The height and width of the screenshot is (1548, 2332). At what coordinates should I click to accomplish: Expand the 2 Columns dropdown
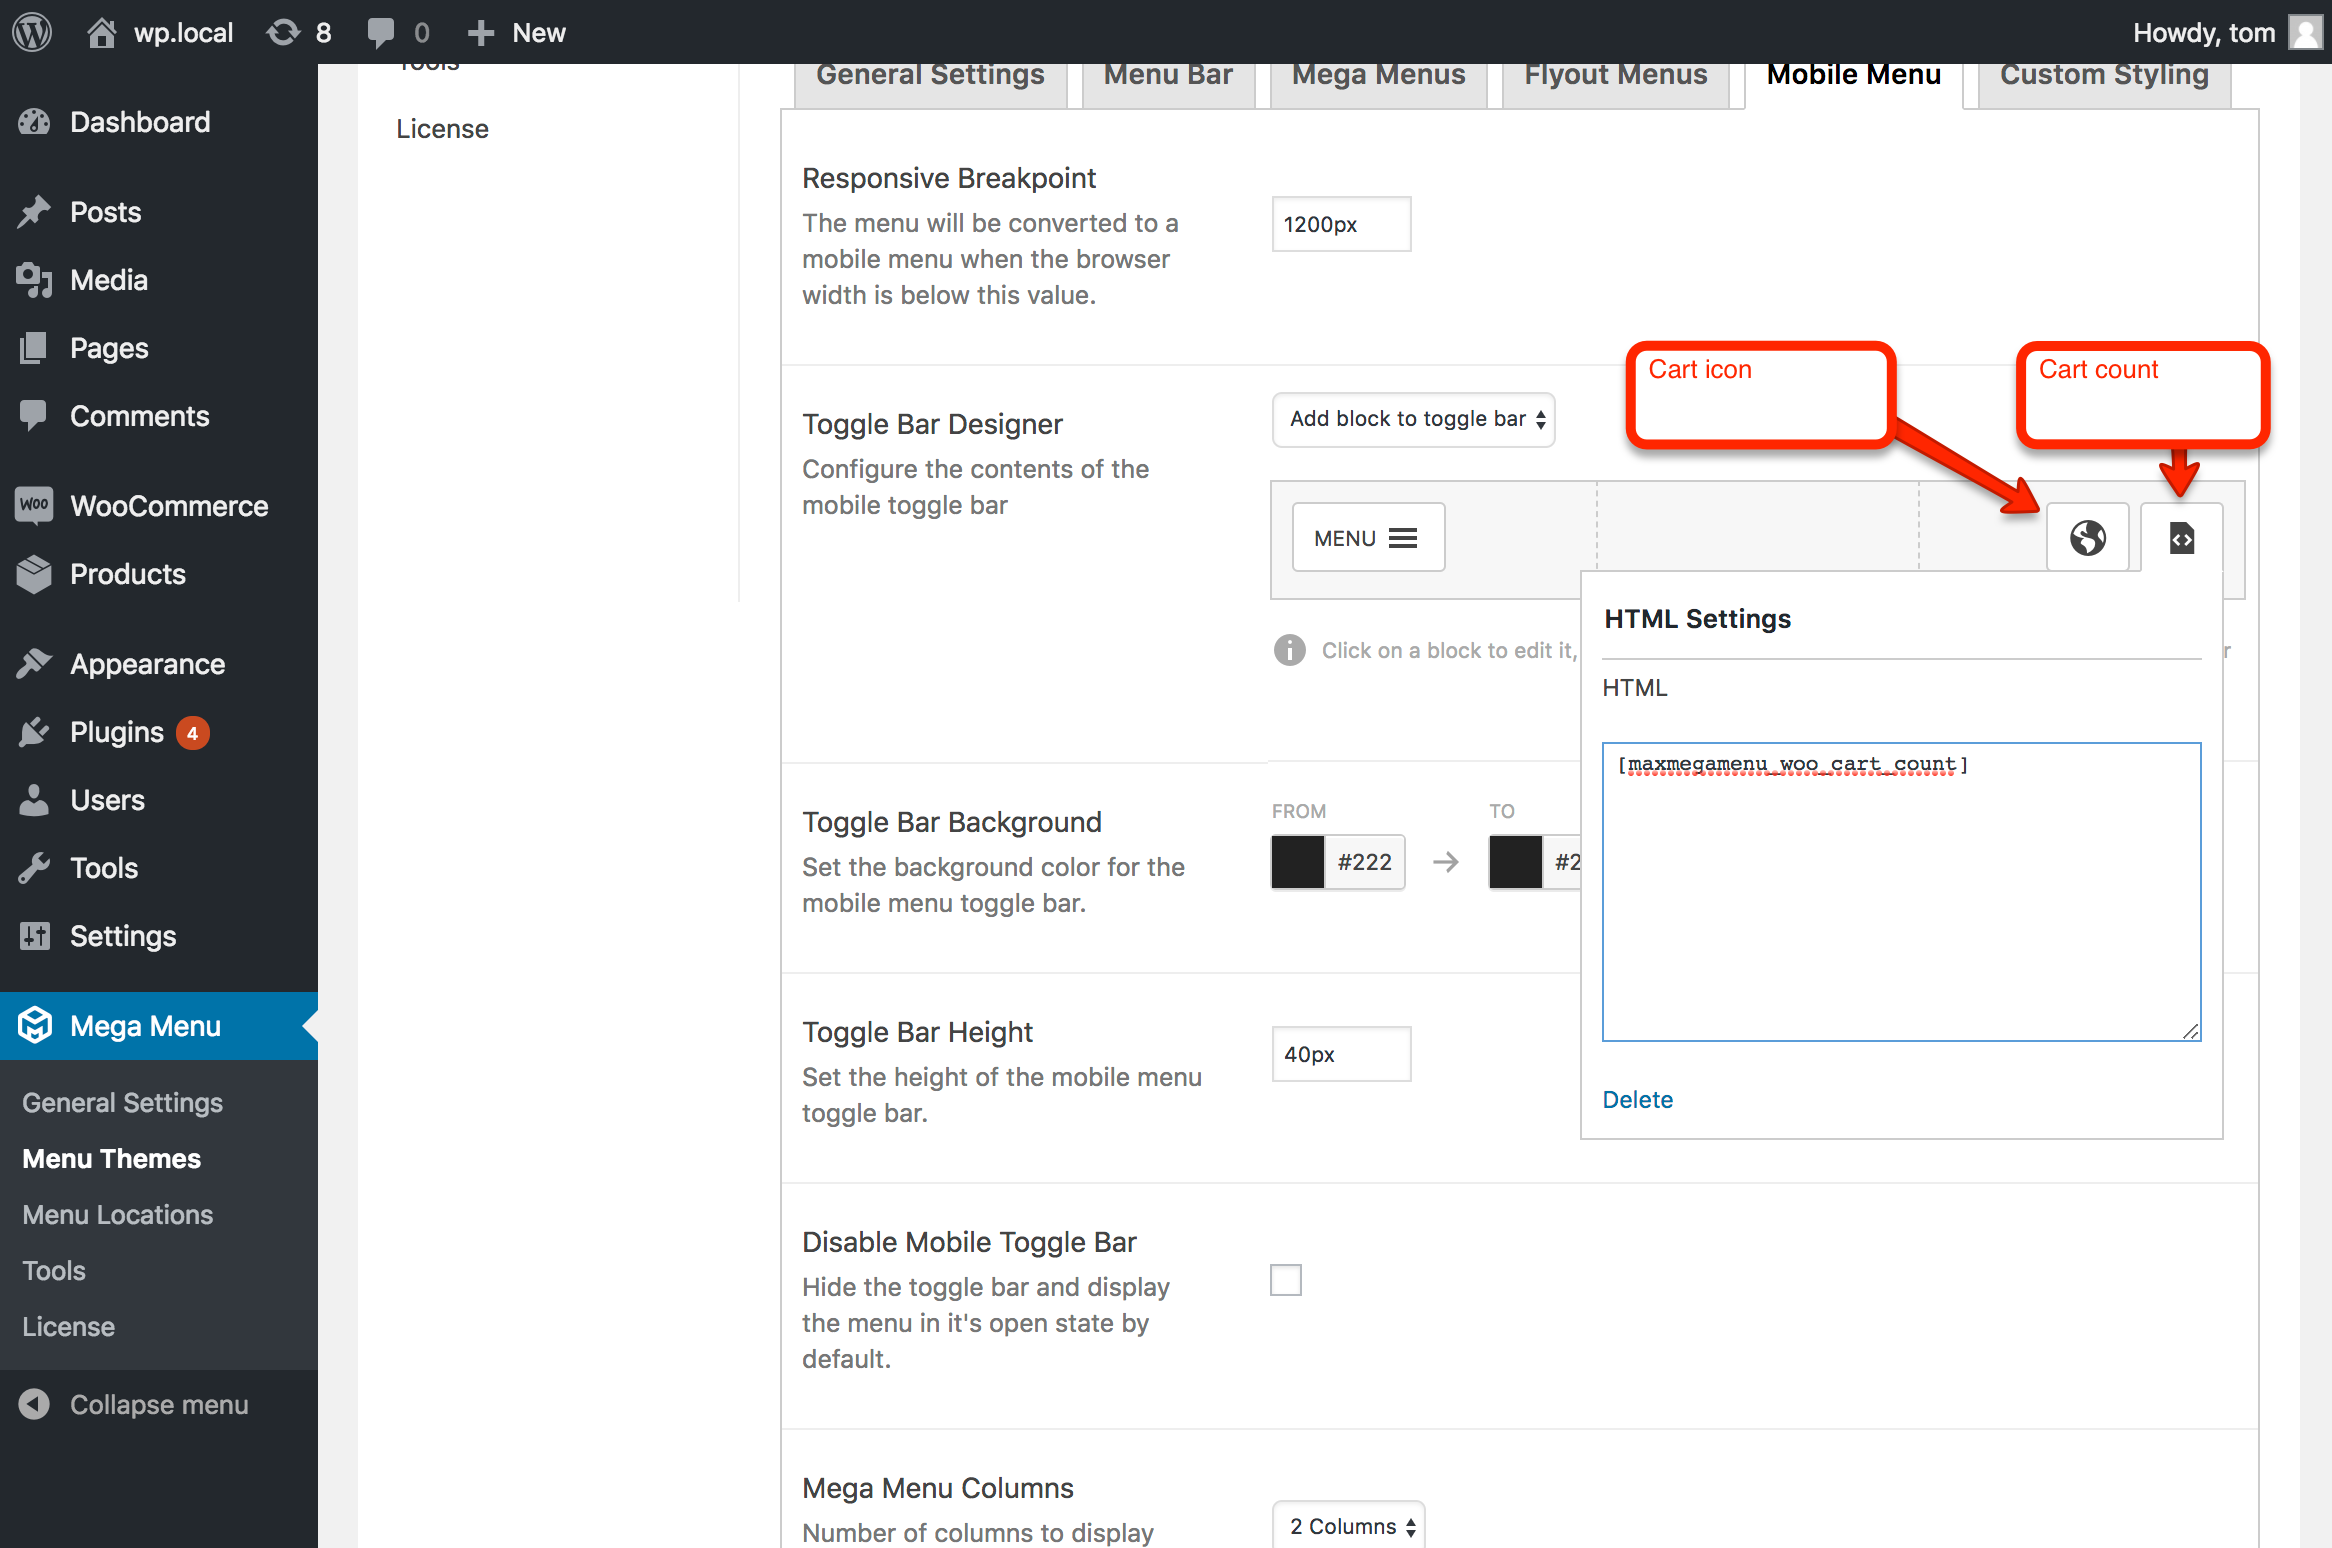tap(1349, 1526)
